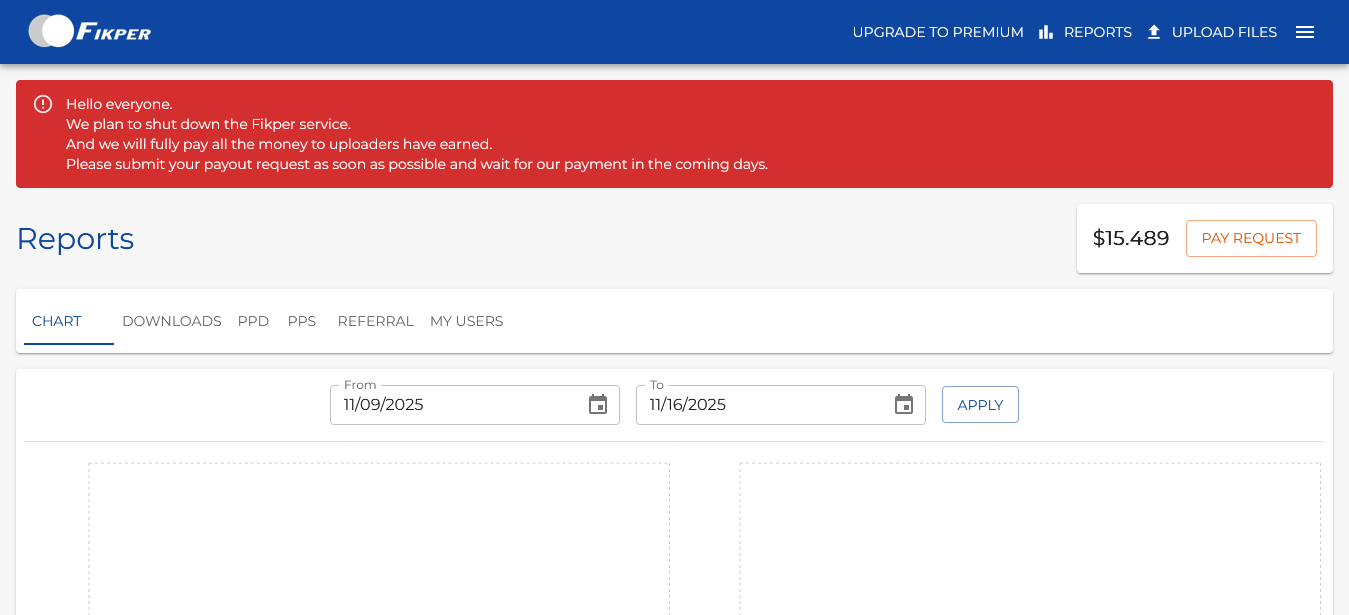The height and width of the screenshot is (615, 1349).
Task: Open the PPD tab
Action: pos(253,321)
